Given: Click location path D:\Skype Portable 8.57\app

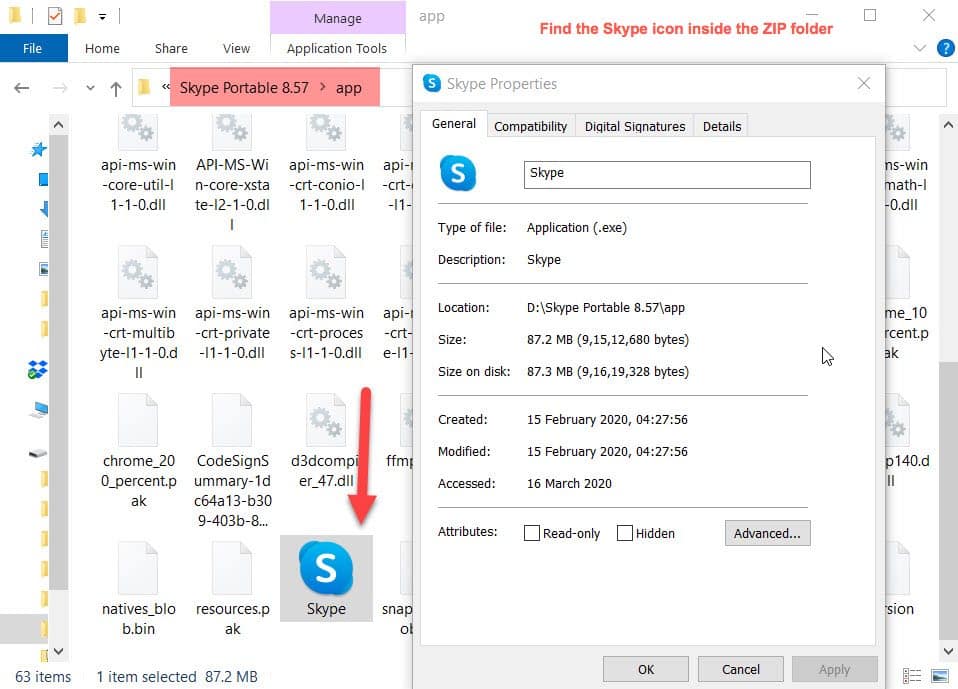Looking at the screenshot, I should 605,307.
